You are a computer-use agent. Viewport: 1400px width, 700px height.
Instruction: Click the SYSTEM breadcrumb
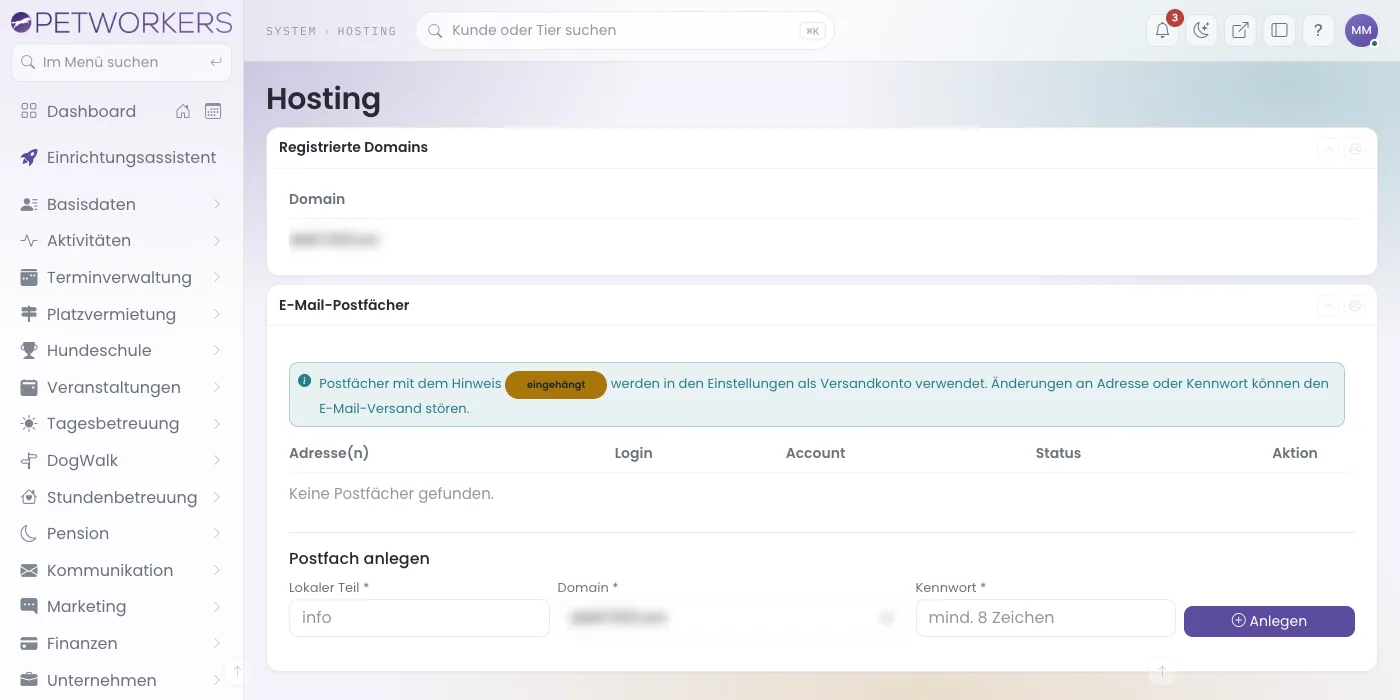(291, 31)
